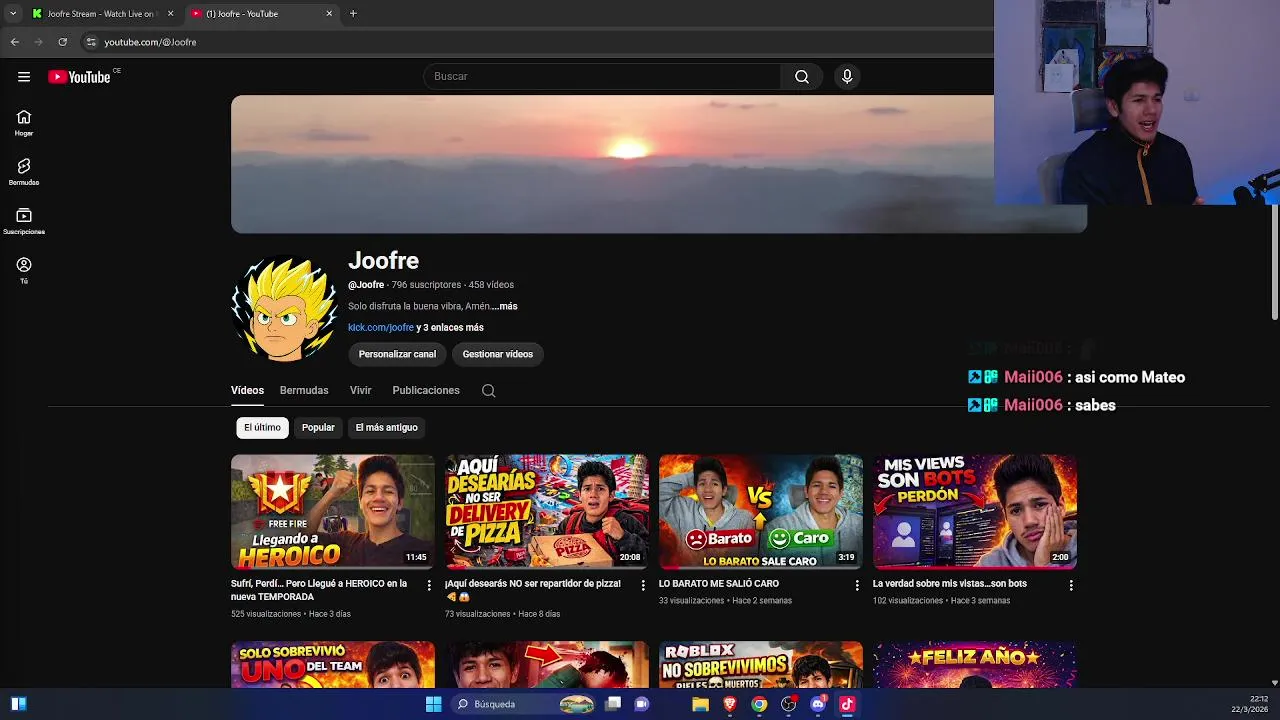The height and width of the screenshot is (720, 1280).
Task: Click the YouTube logo
Action: coord(79,77)
